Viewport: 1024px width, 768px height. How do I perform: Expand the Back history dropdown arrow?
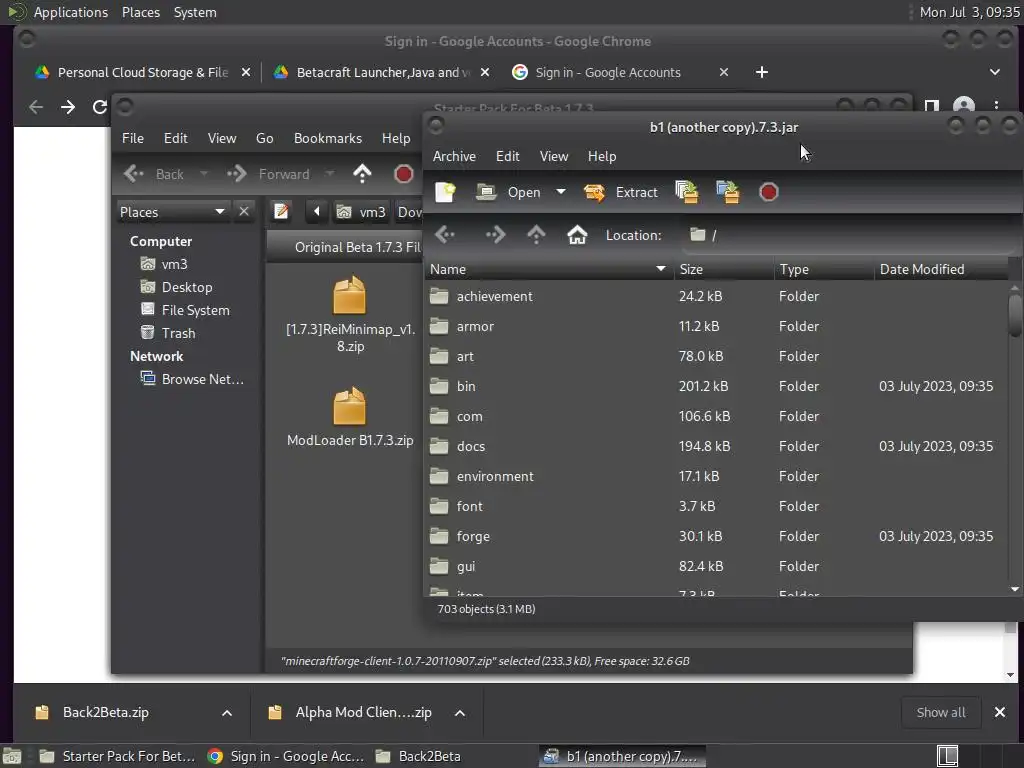[x=204, y=174]
